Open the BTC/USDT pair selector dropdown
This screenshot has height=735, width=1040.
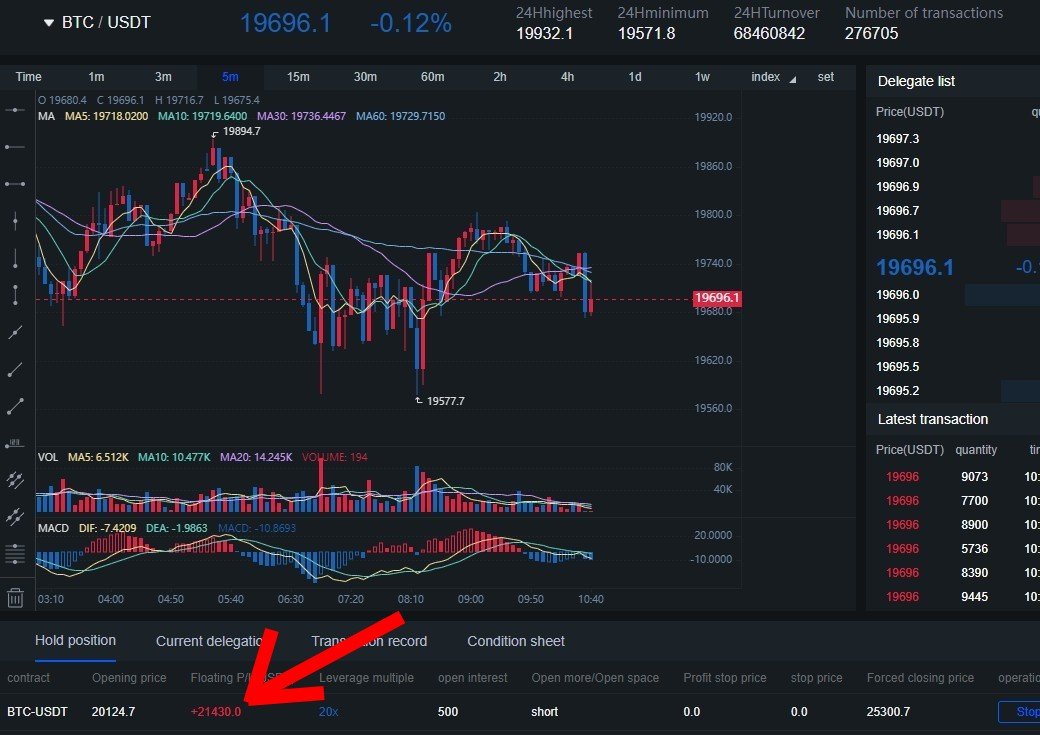95,22
